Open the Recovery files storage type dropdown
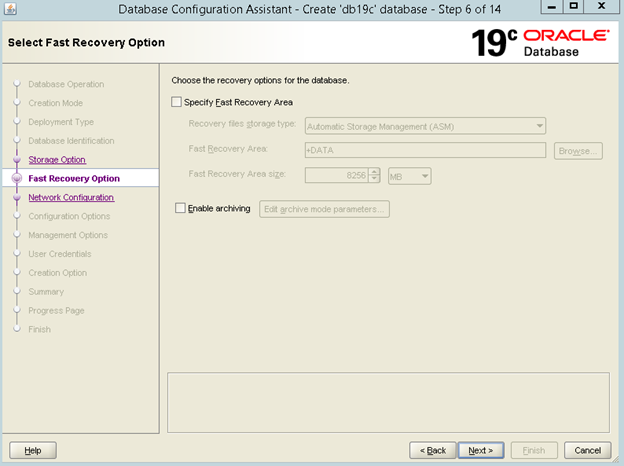This screenshot has width=624, height=466. coord(425,126)
